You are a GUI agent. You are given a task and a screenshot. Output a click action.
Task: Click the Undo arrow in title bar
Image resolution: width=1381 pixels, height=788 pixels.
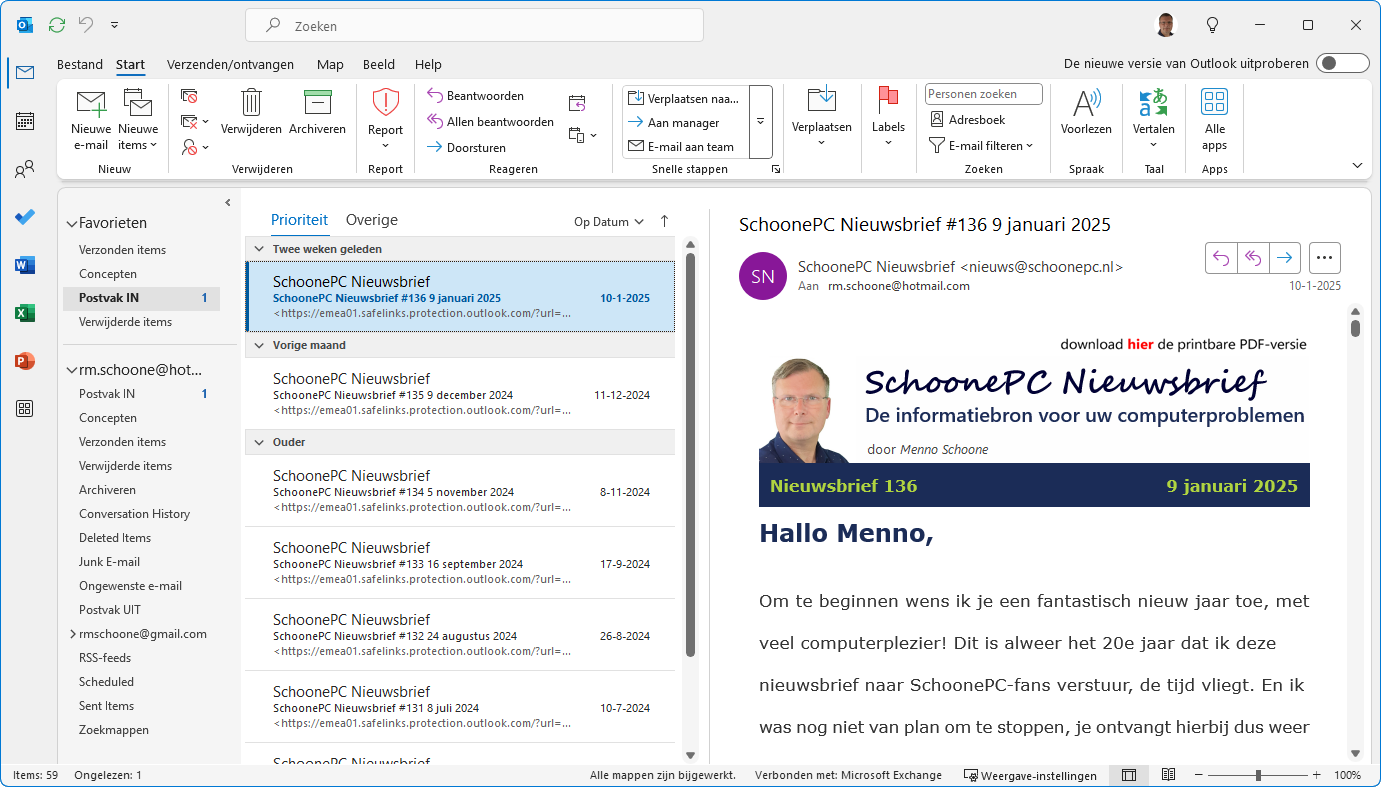(x=87, y=25)
